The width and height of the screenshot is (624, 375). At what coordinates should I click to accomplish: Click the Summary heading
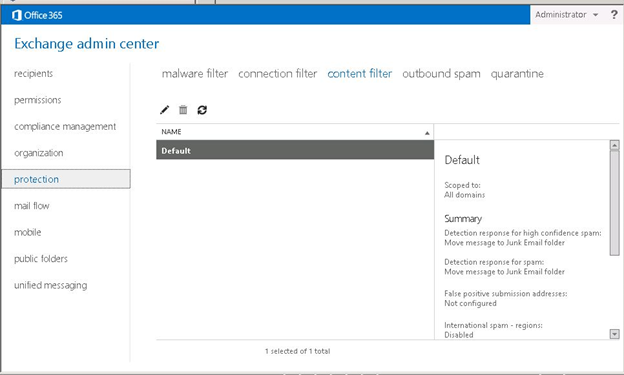coord(463,219)
